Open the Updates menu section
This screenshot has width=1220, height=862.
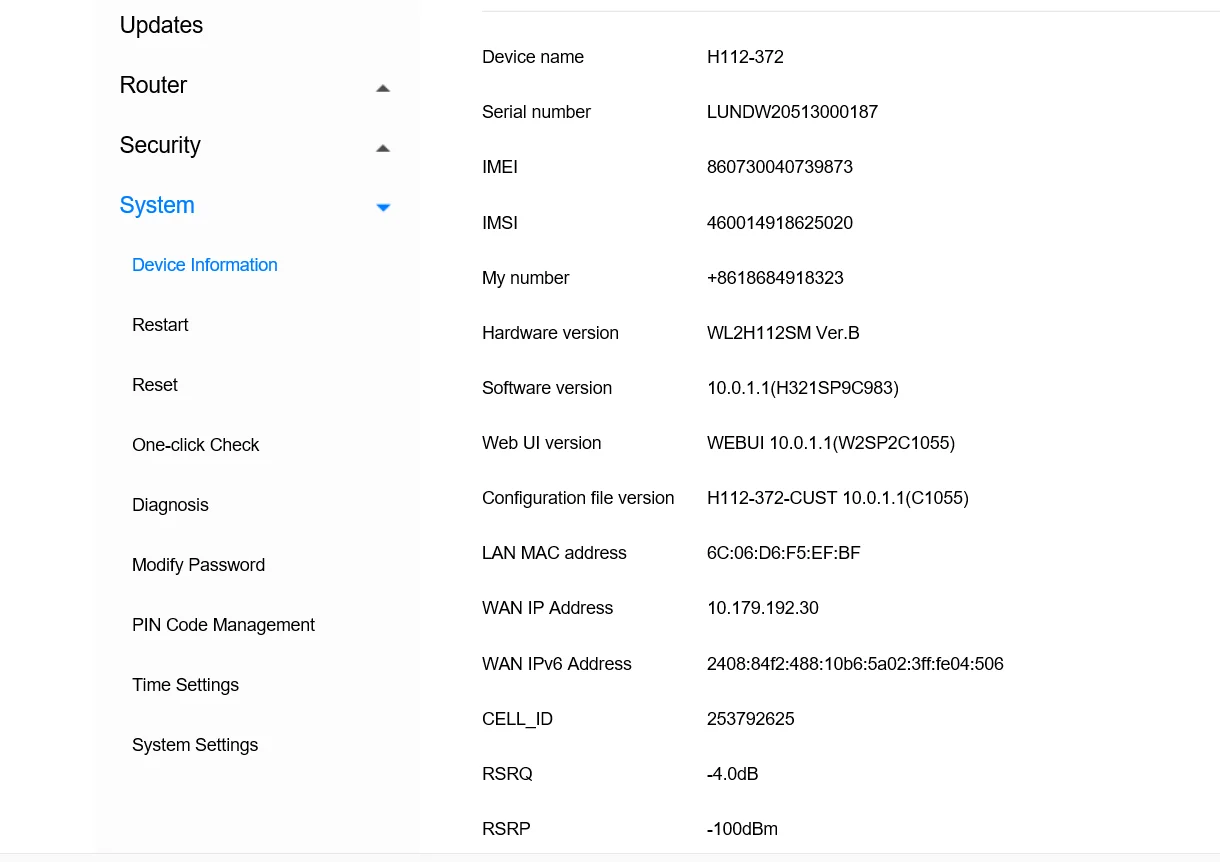[161, 25]
